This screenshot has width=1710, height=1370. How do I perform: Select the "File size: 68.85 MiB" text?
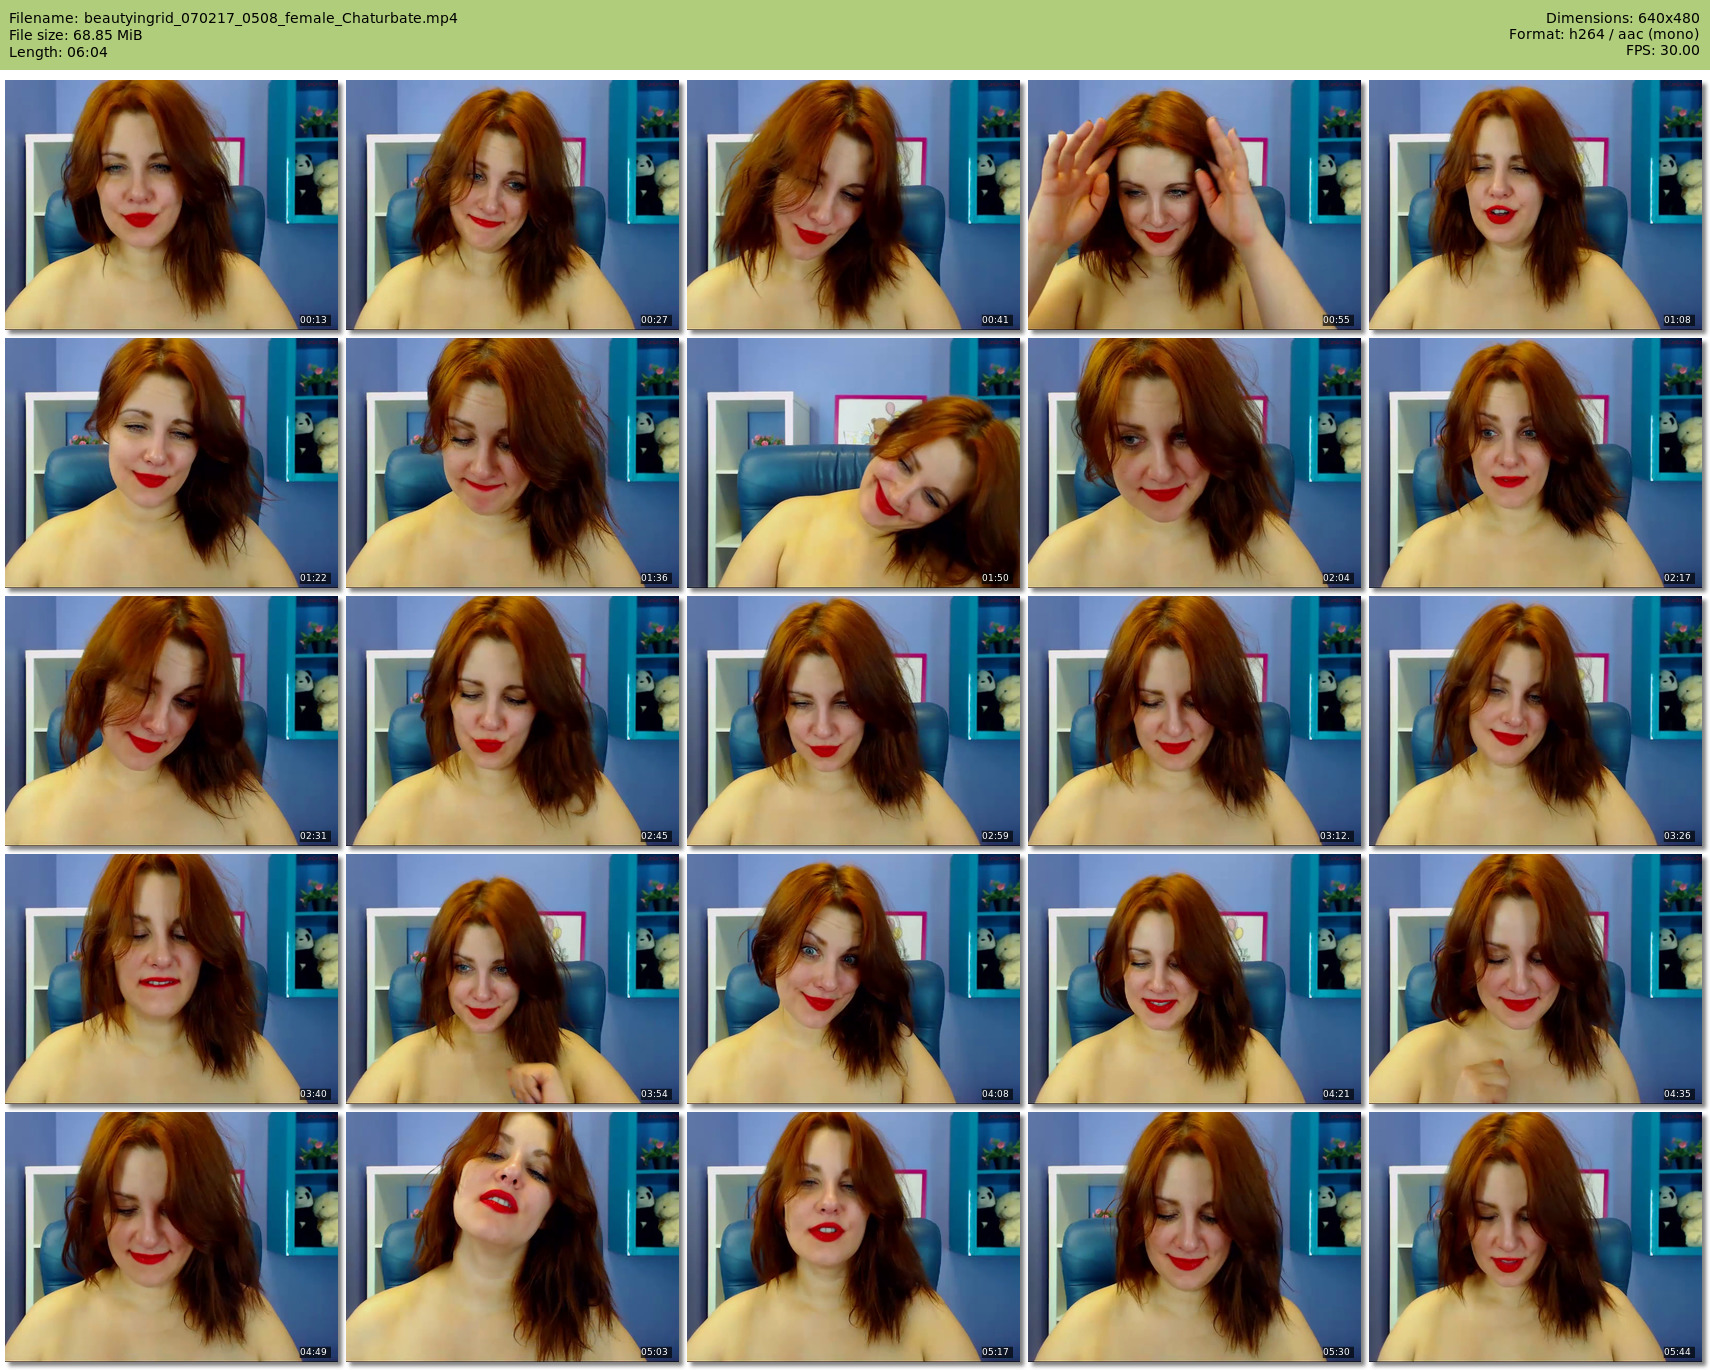[75, 35]
